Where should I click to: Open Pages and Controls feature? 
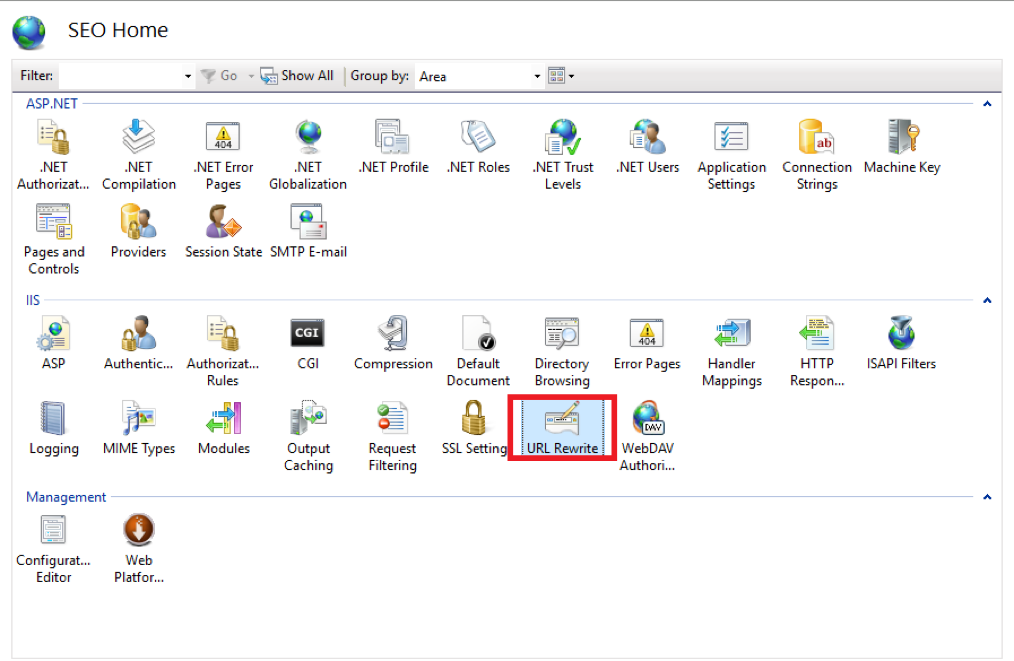coord(54,240)
